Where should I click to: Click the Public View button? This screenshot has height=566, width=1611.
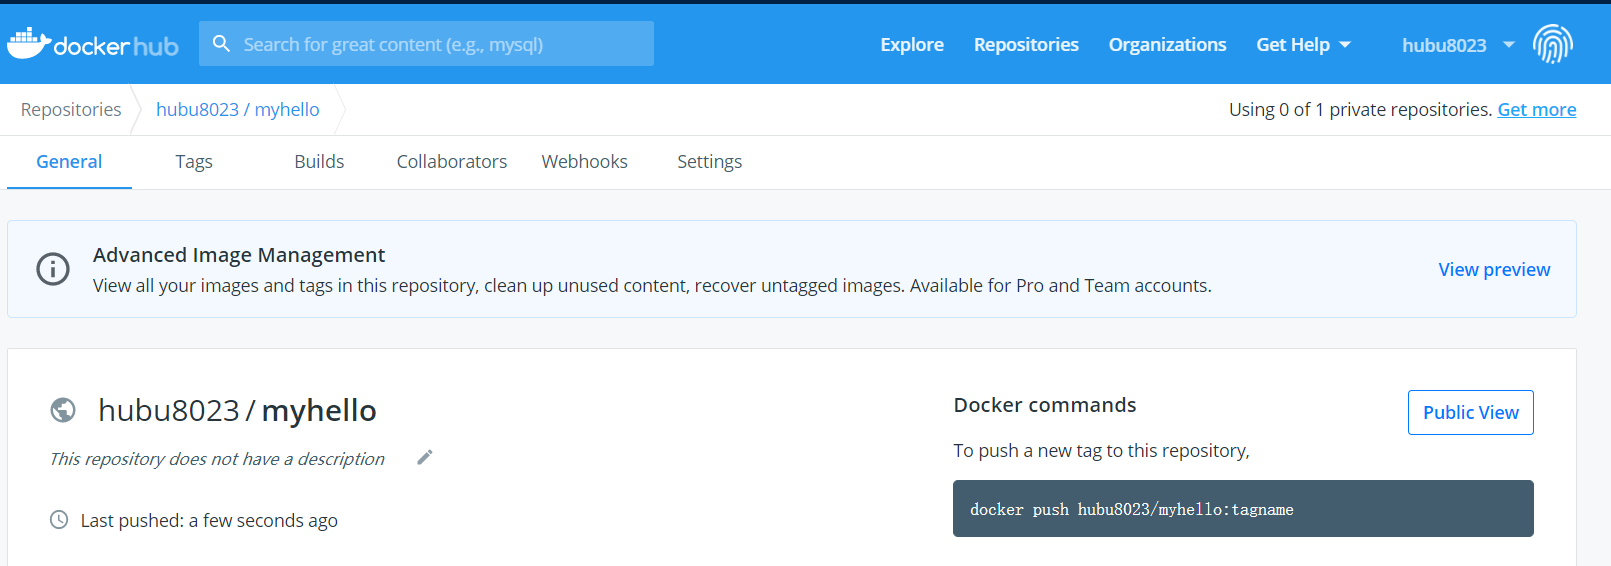click(1470, 412)
